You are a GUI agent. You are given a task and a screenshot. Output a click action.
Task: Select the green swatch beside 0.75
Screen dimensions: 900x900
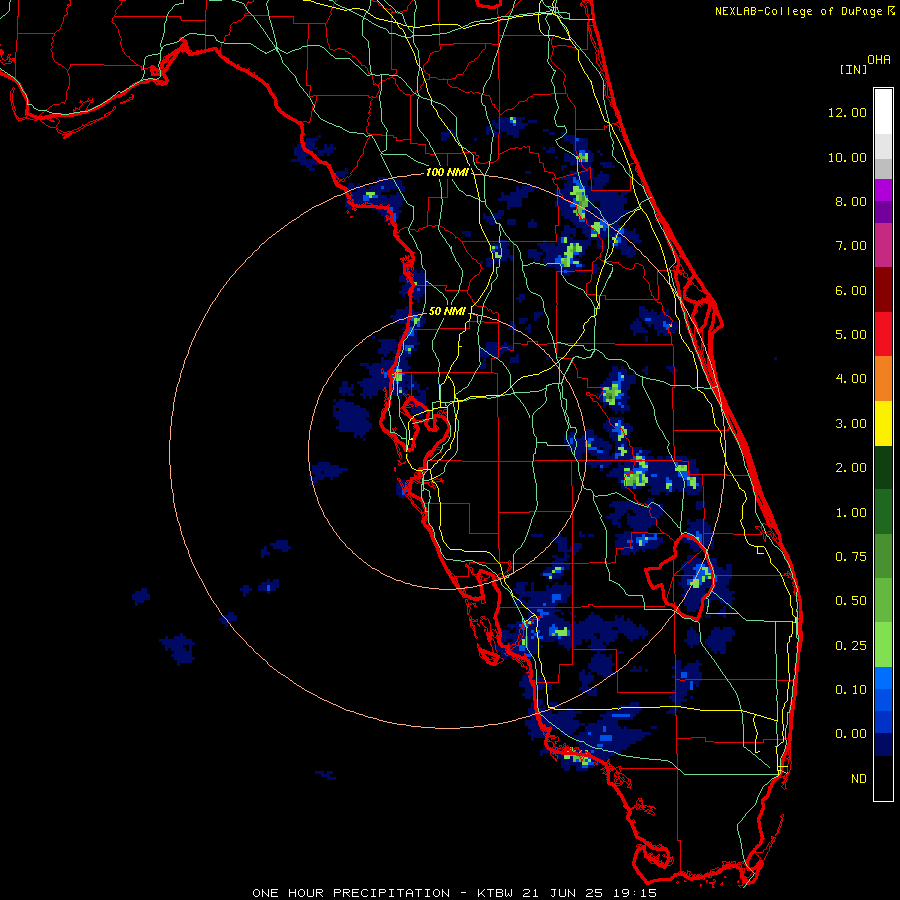[x=883, y=556]
